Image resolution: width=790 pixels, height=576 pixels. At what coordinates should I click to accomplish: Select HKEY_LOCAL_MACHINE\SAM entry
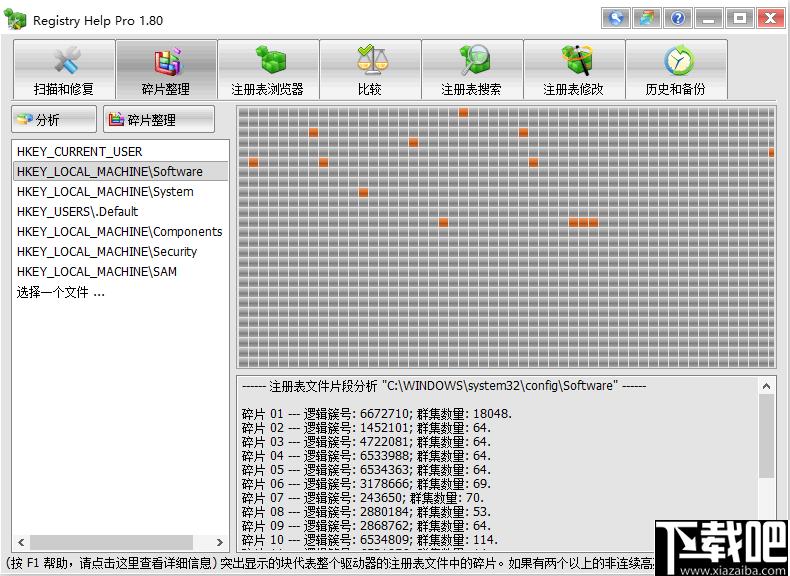pyautogui.click(x=97, y=272)
